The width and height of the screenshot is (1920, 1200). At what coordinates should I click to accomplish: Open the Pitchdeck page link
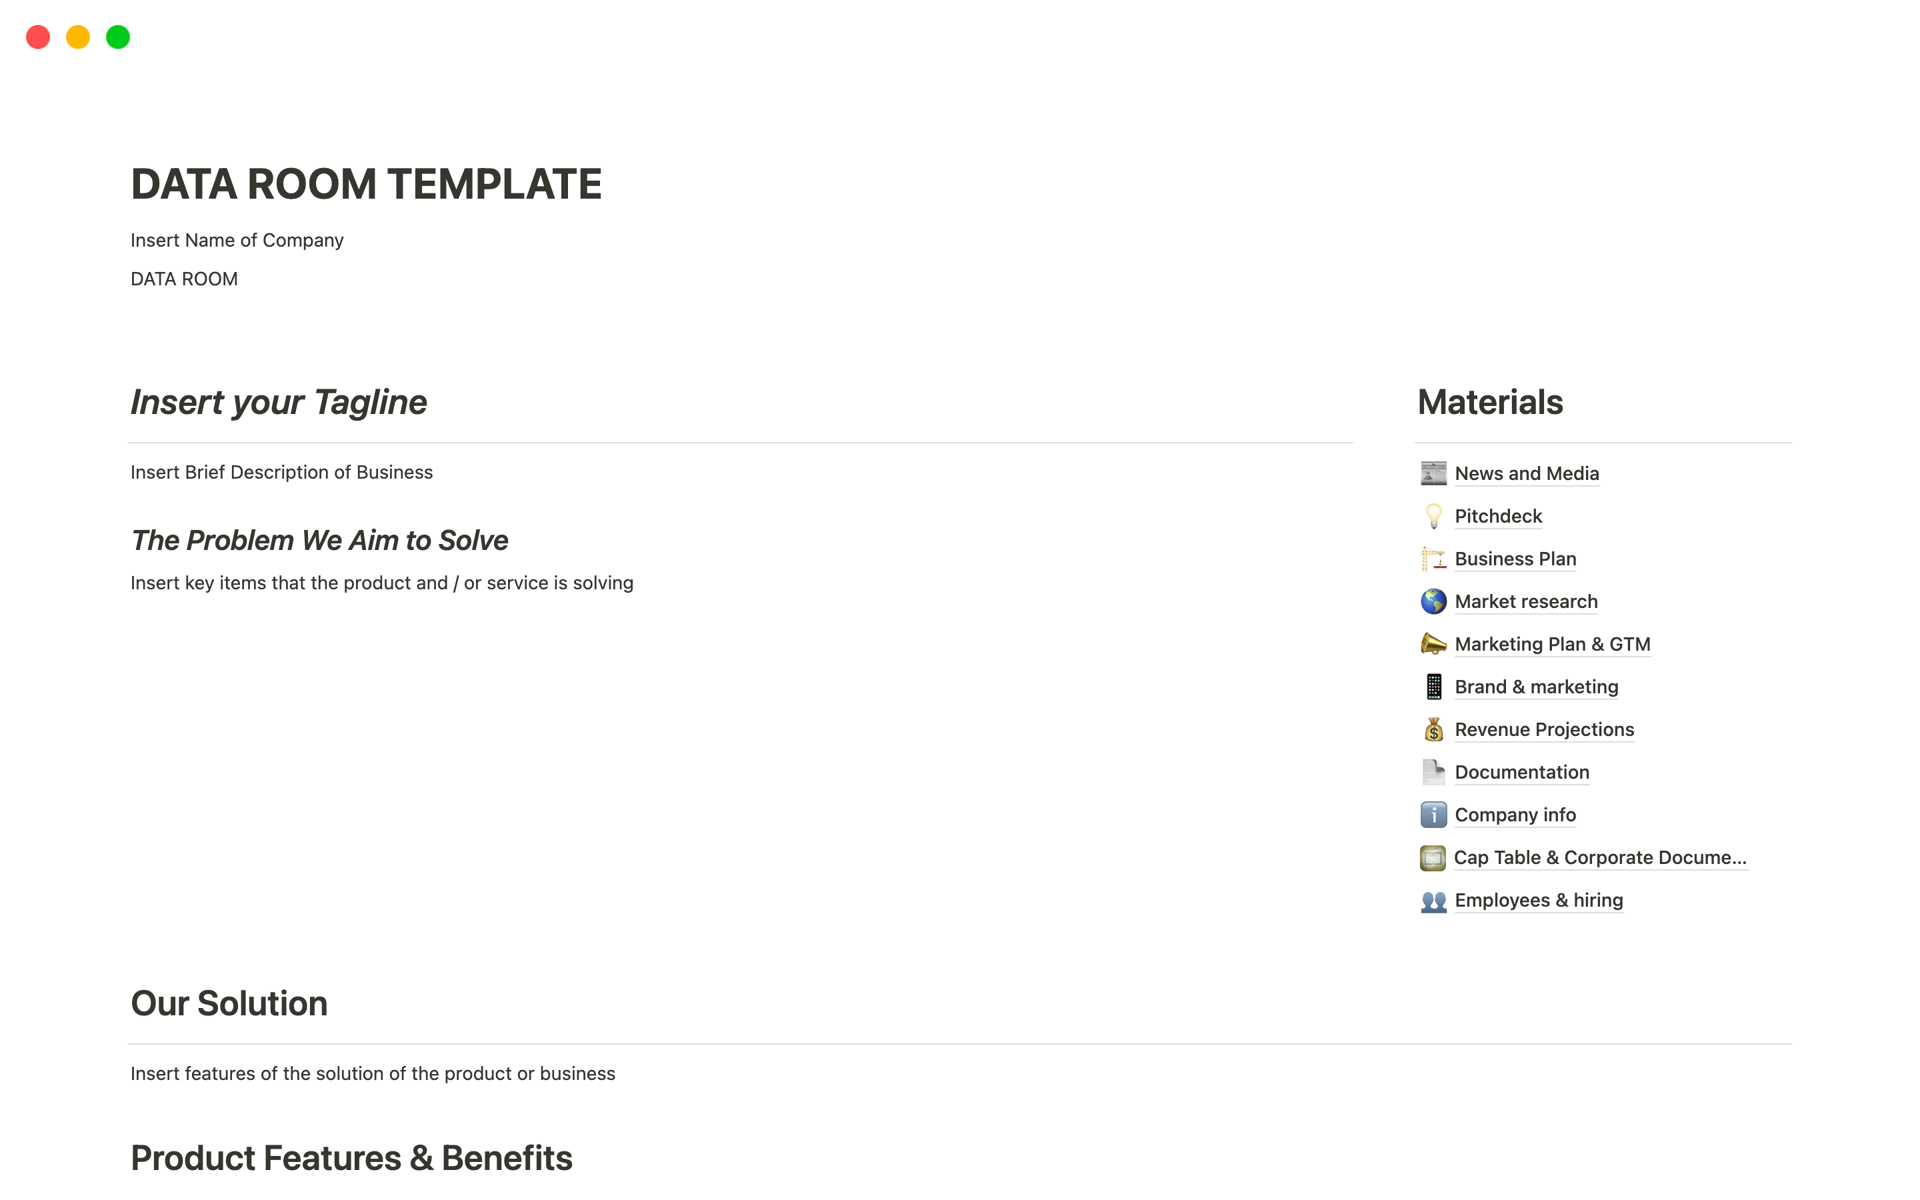pyautogui.click(x=1498, y=516)
